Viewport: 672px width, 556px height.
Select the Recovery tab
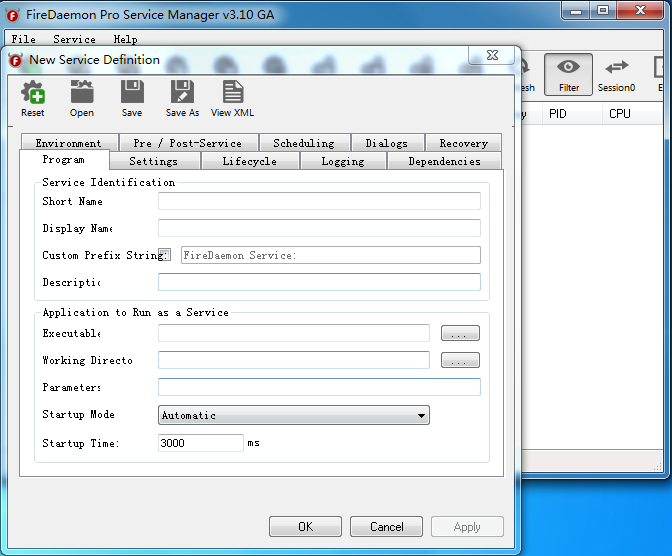[463, 143]
